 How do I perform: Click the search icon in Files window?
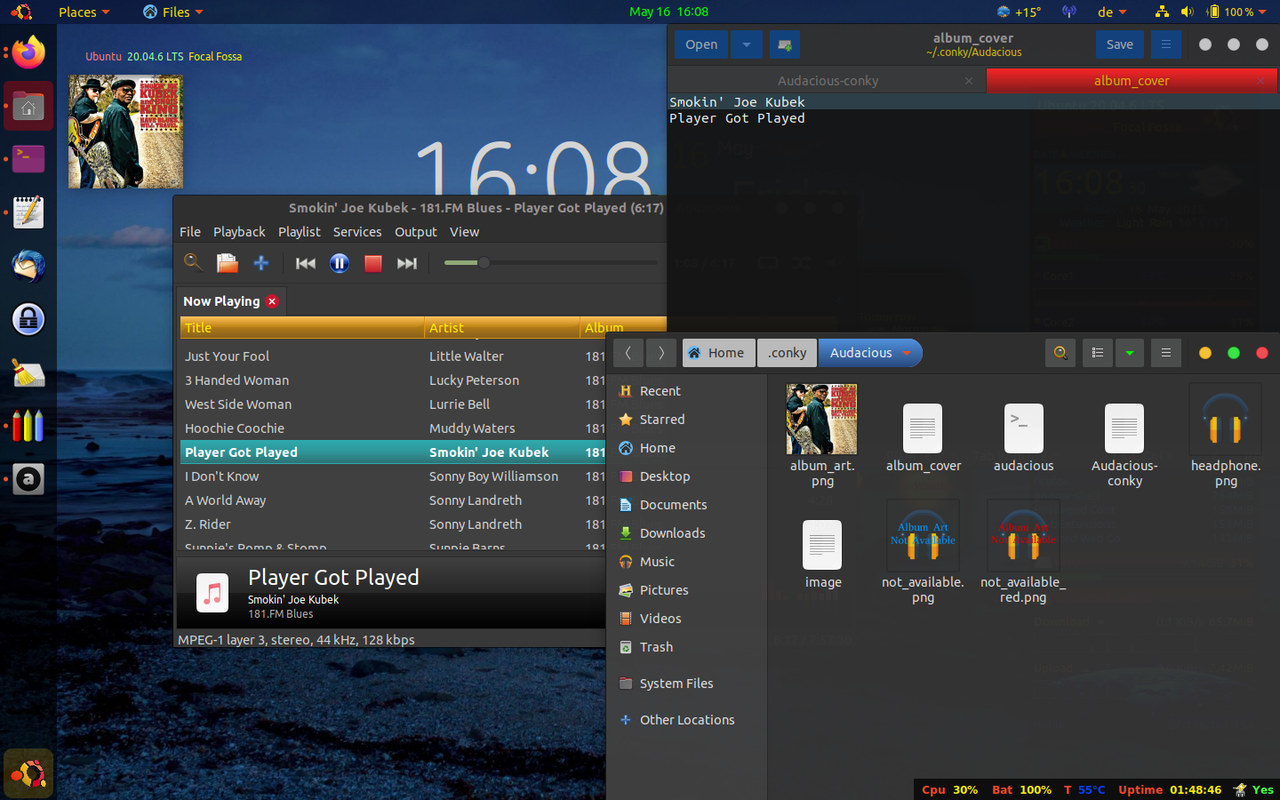tap(1060, 352)
